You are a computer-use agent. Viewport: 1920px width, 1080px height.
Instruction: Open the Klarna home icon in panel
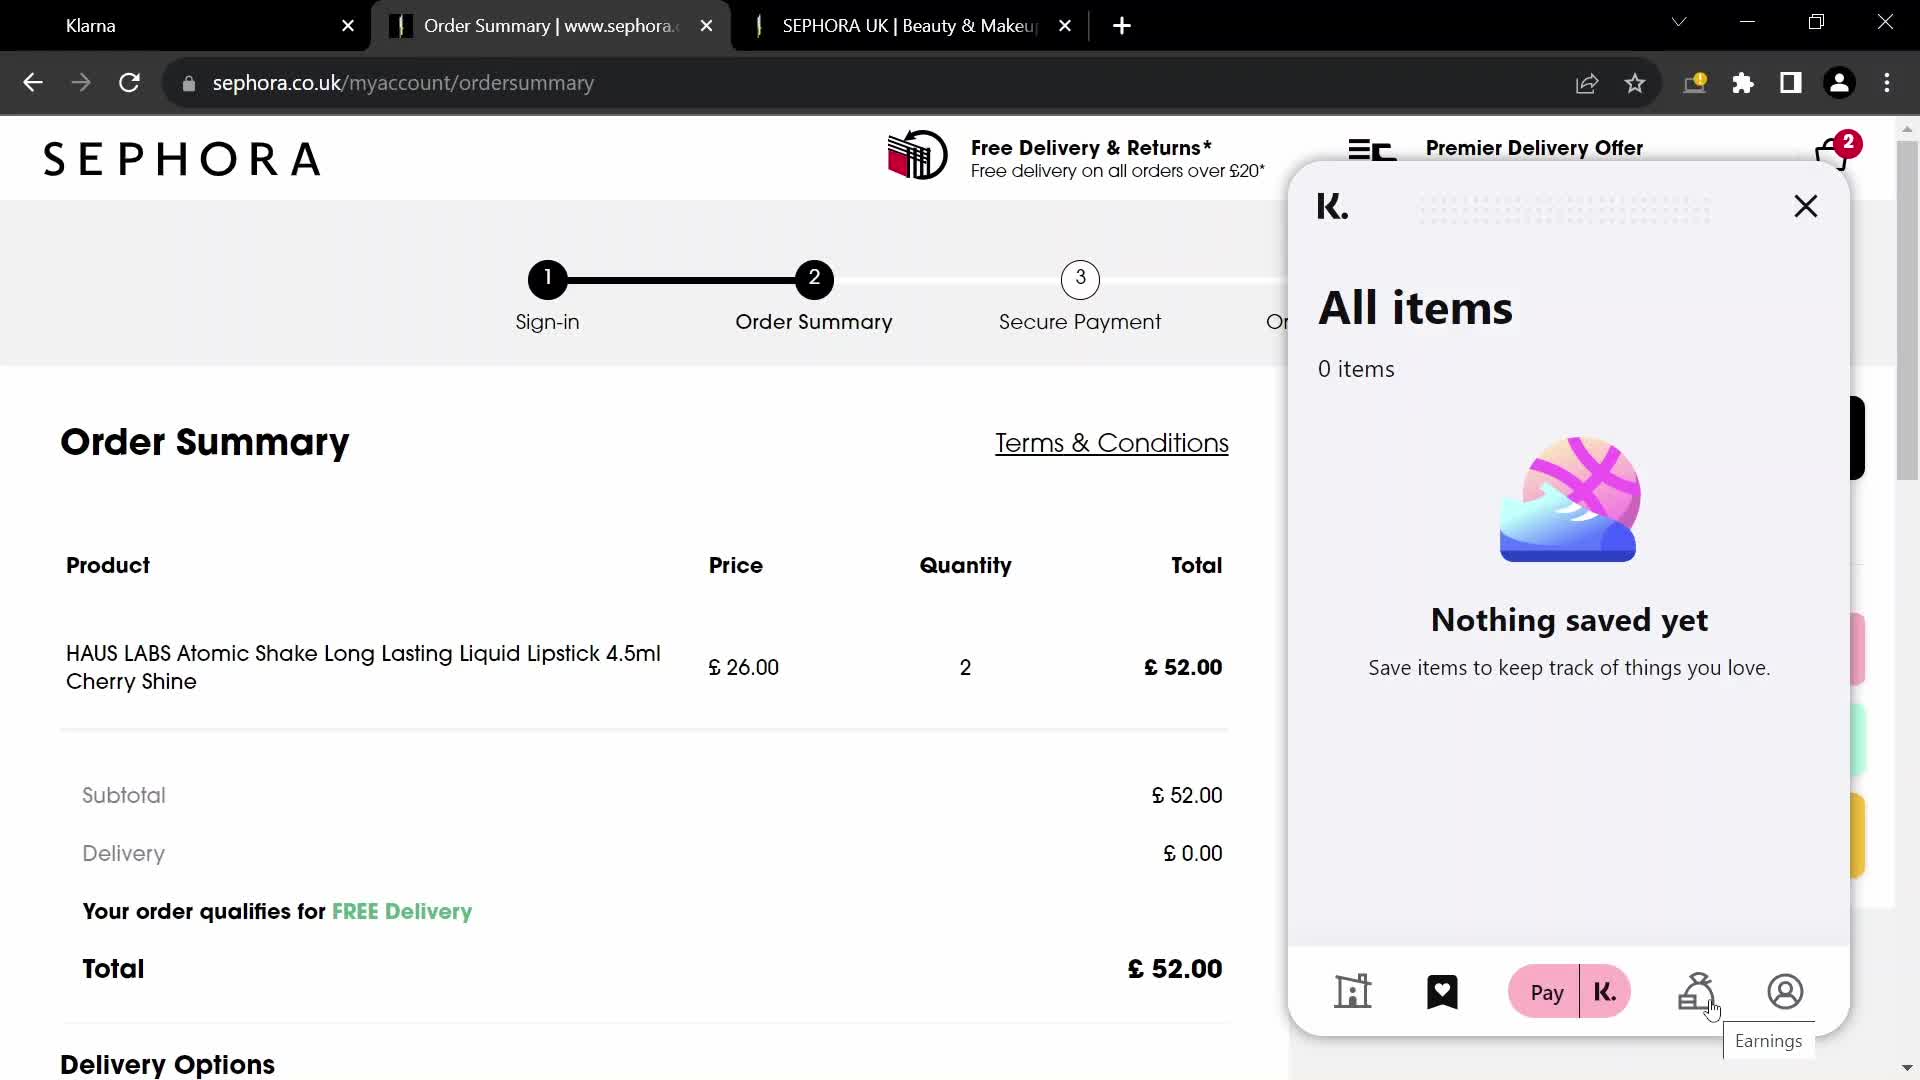[1353, 992]
